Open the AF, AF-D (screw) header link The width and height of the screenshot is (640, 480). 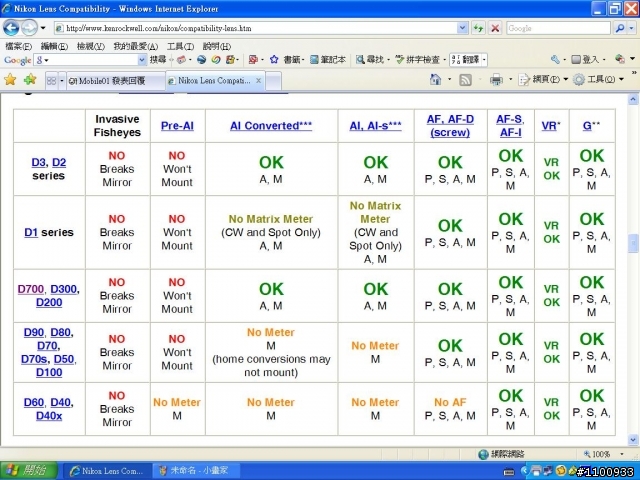(x=450, y=126)
